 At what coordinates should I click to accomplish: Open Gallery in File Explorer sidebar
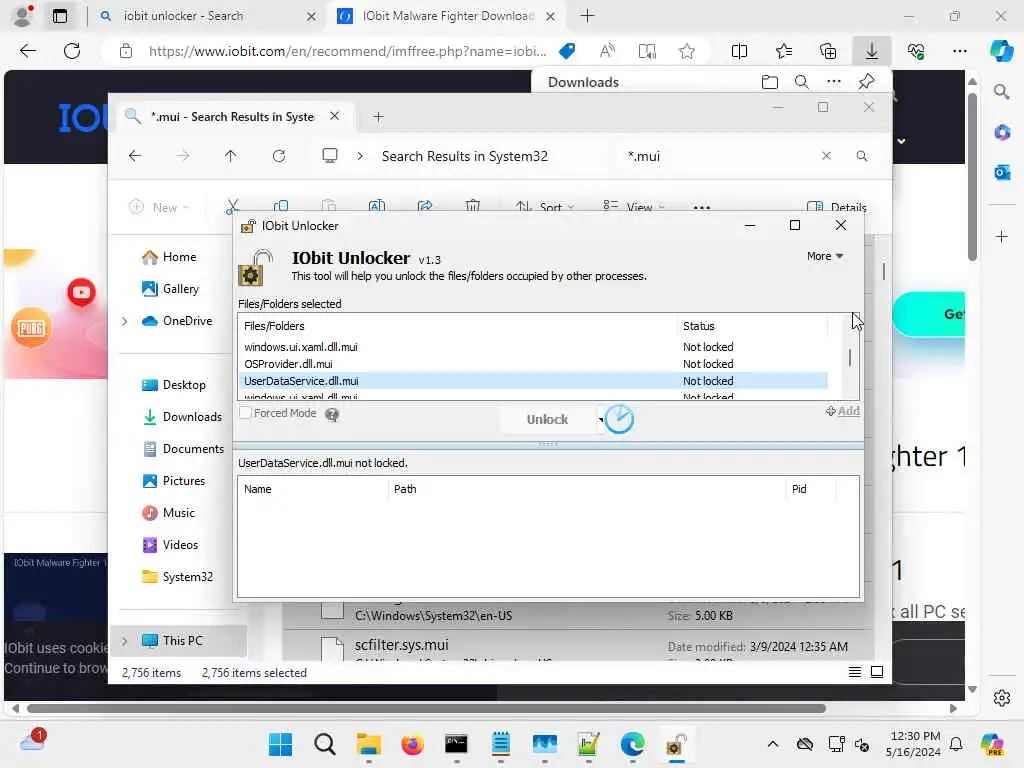click(170, 289)
